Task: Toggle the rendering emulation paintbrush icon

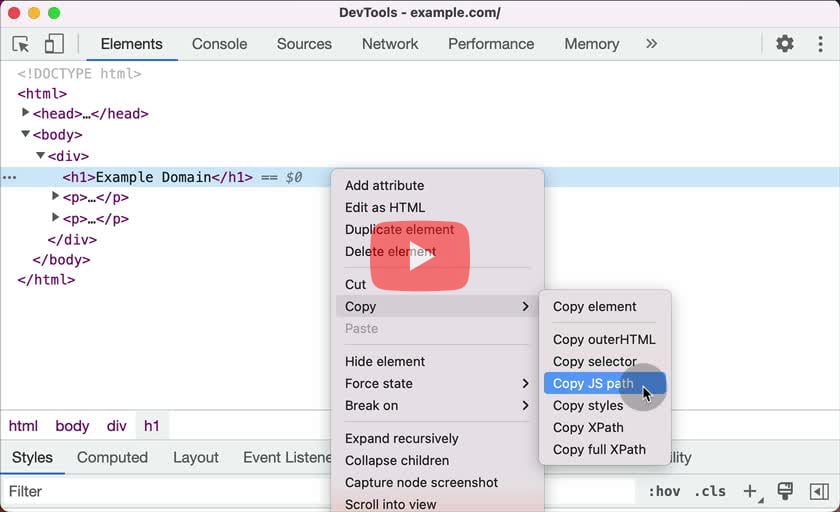Action: [785, 491]
